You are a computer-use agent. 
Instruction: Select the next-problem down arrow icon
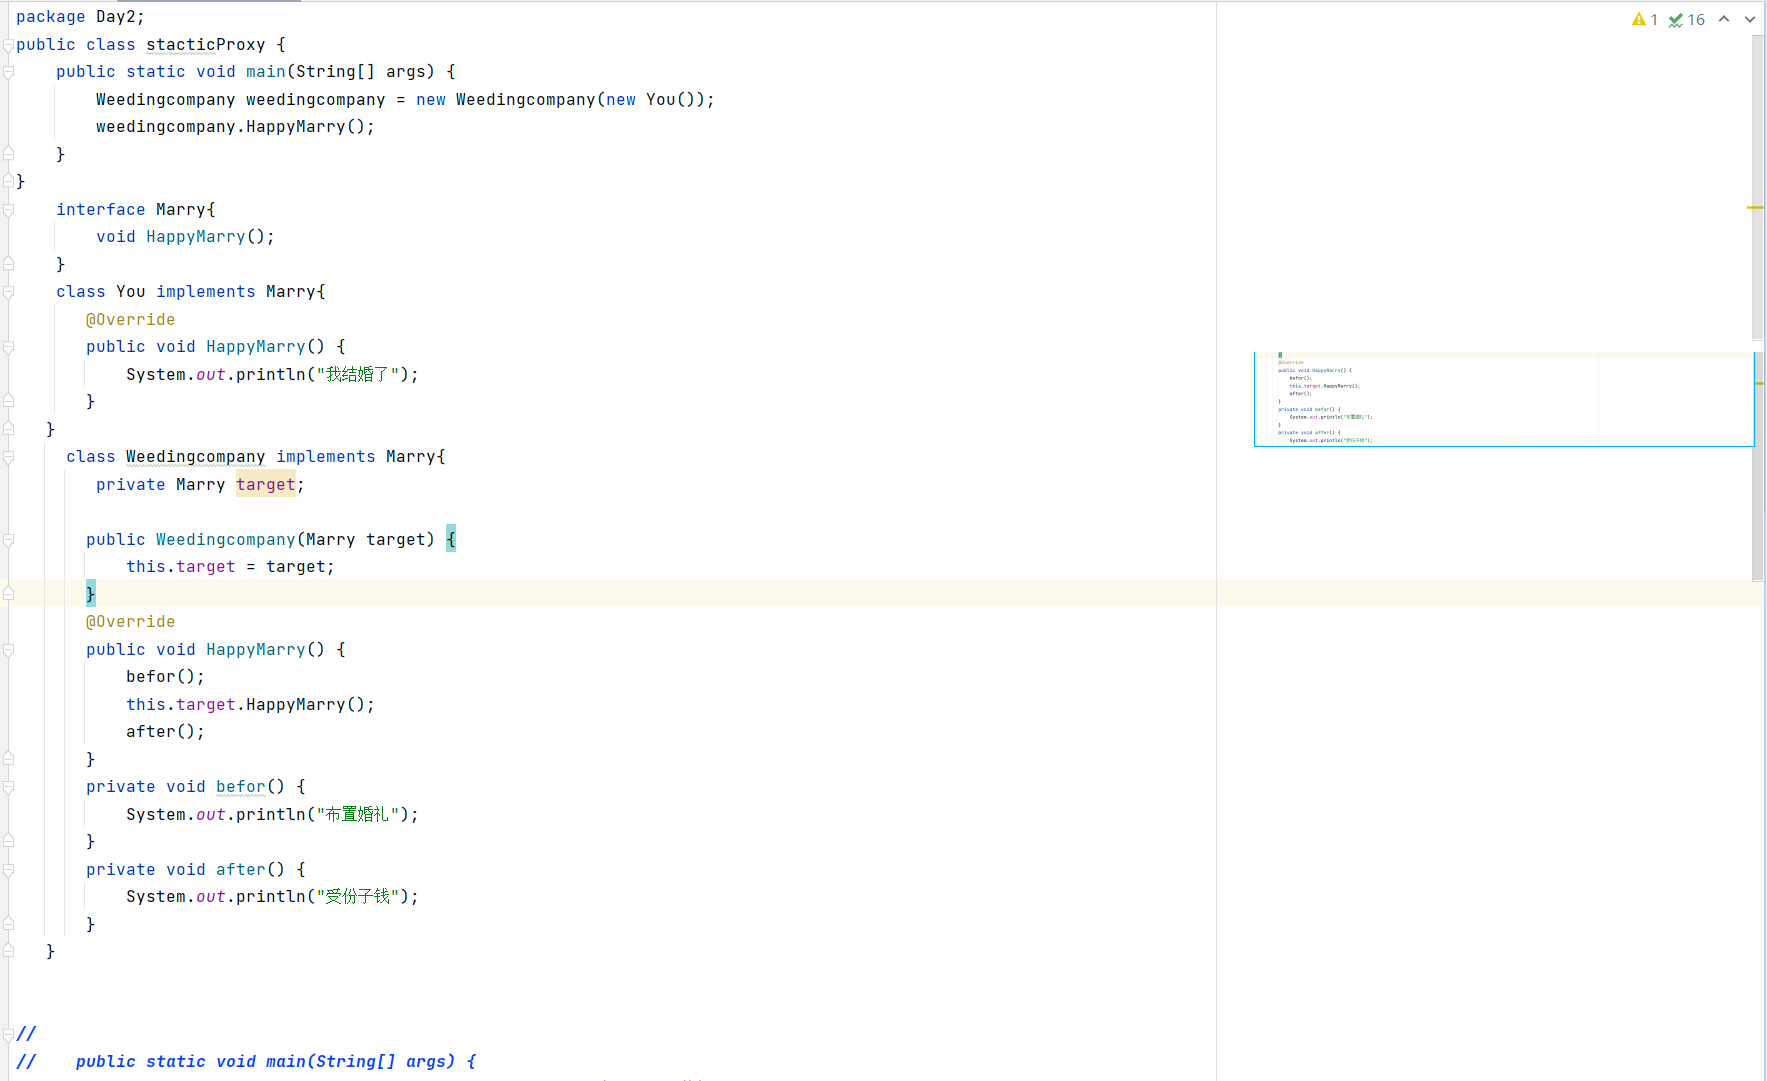(x=1751, y=19)
